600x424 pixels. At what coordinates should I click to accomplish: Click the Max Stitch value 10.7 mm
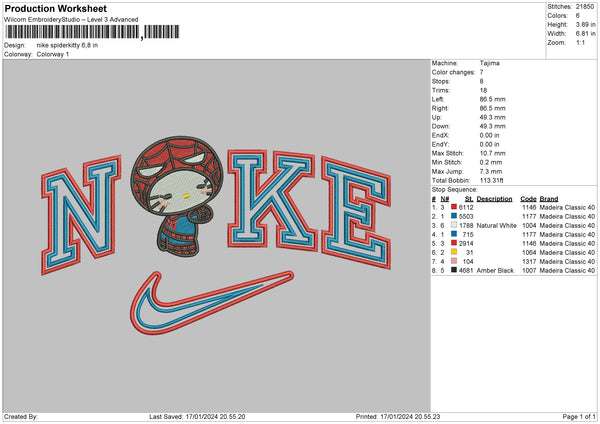tap(492, 153)
